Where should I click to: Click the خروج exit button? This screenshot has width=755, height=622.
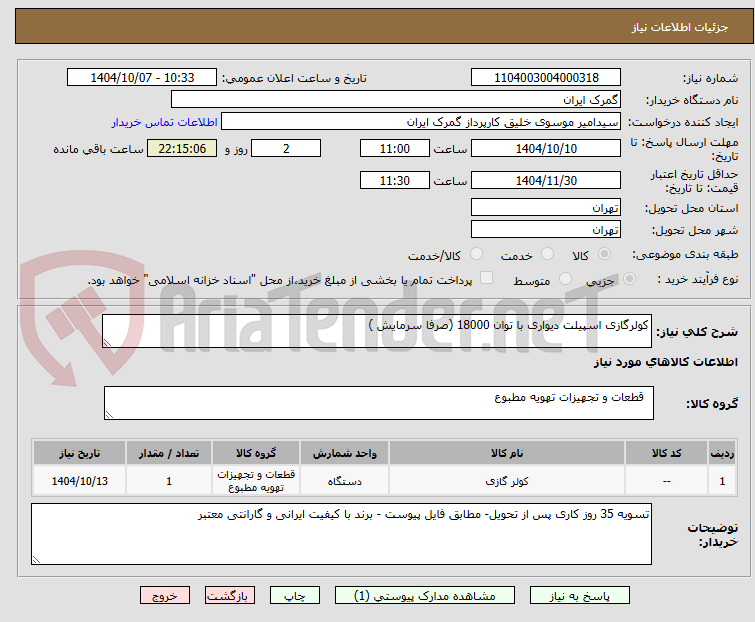tap(165, 596)
